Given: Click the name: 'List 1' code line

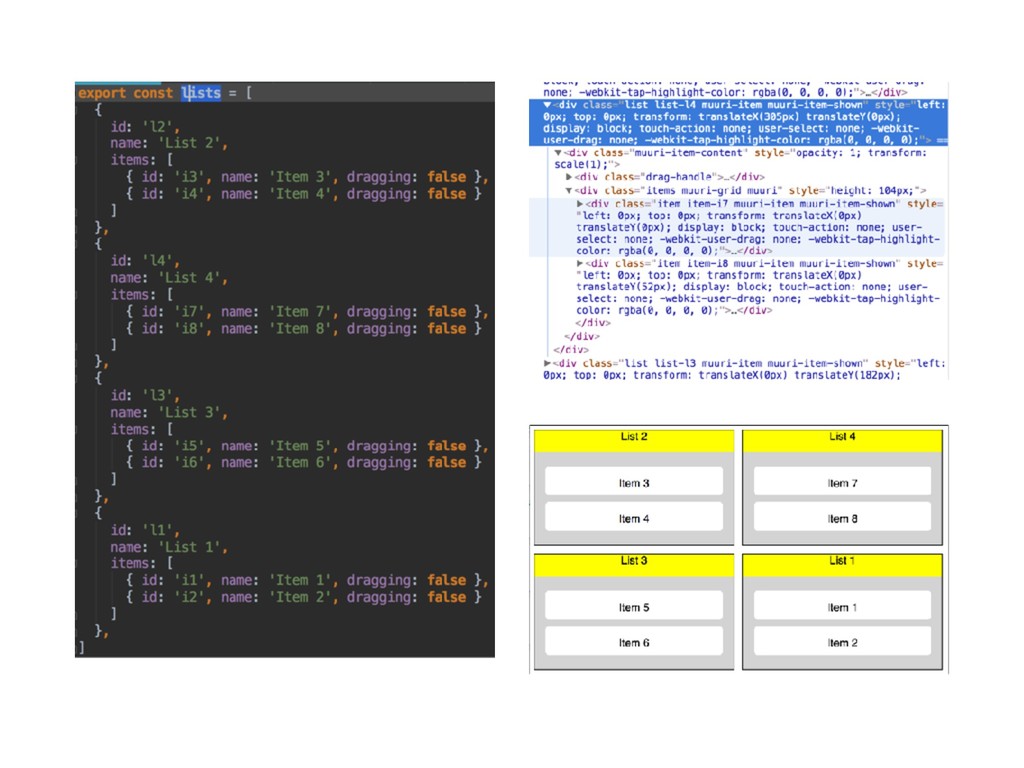Looking at the screenshot, I should coord(168,547).
